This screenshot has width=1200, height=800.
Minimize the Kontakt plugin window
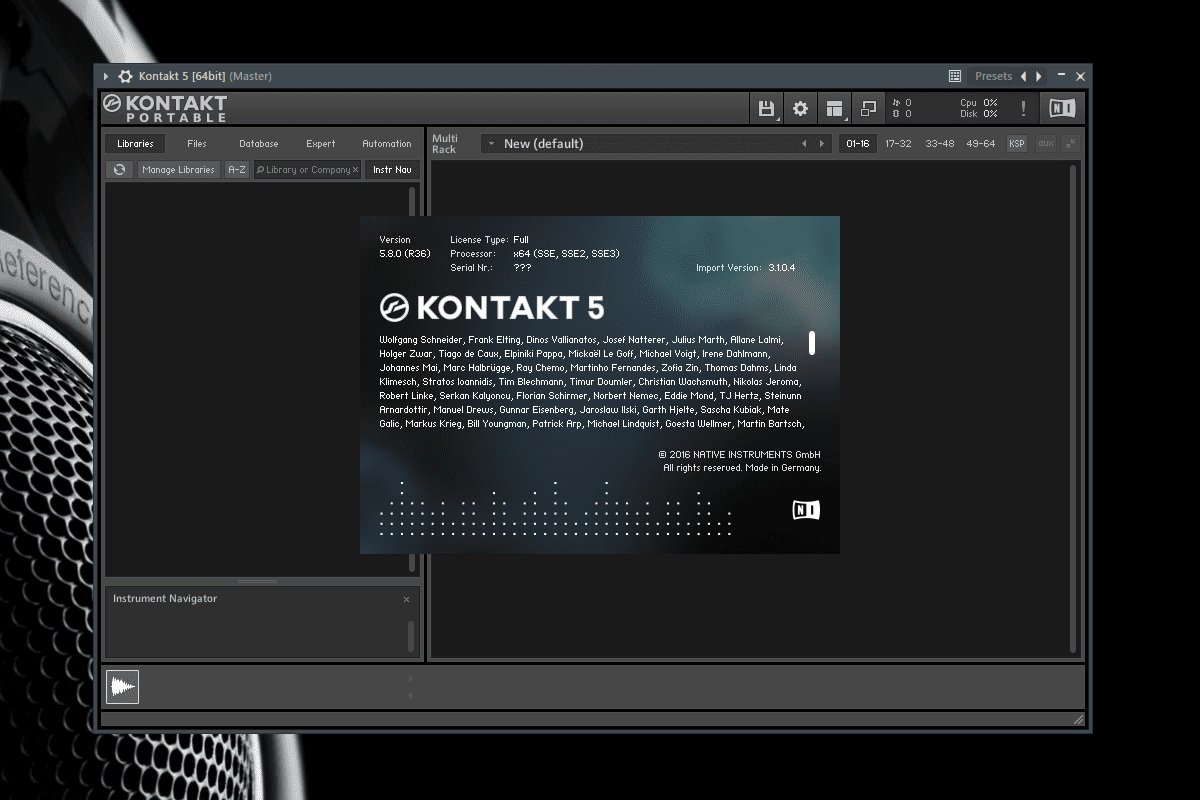tap(1062, 76)
